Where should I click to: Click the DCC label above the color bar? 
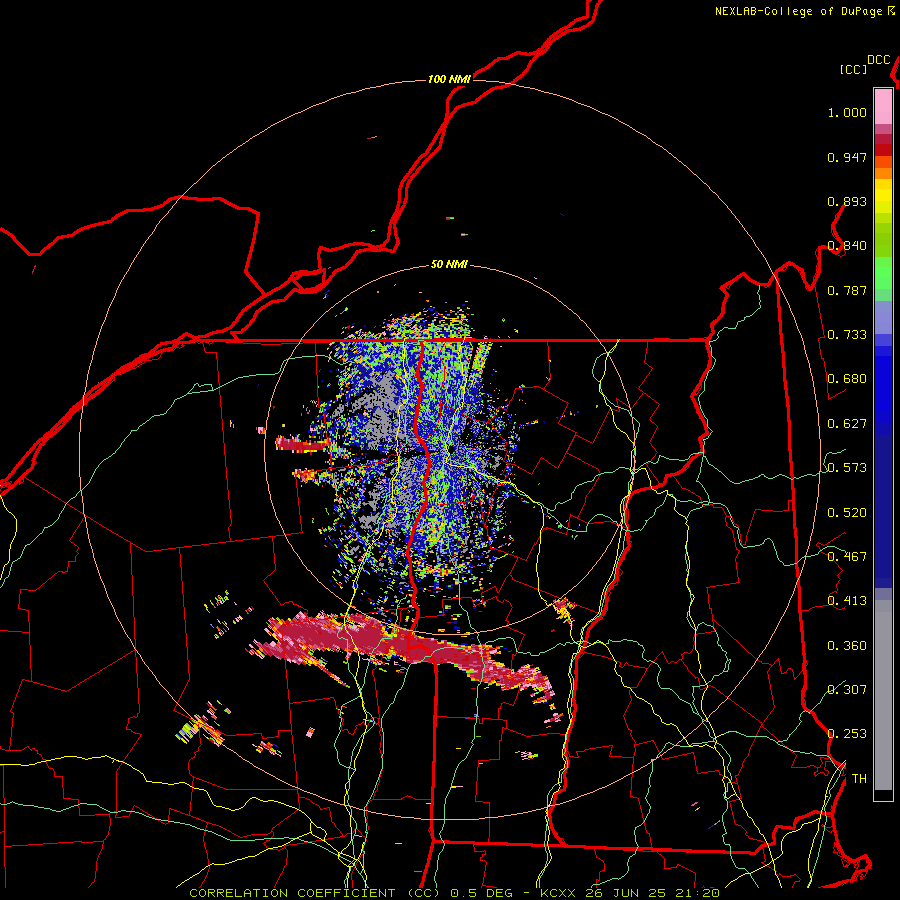[879, 60]
